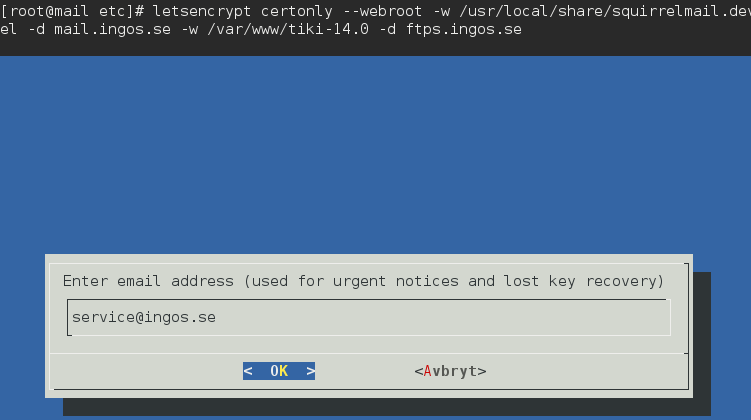Focus the email address input field
751x420 pixels.
click(x=400, y=318)
